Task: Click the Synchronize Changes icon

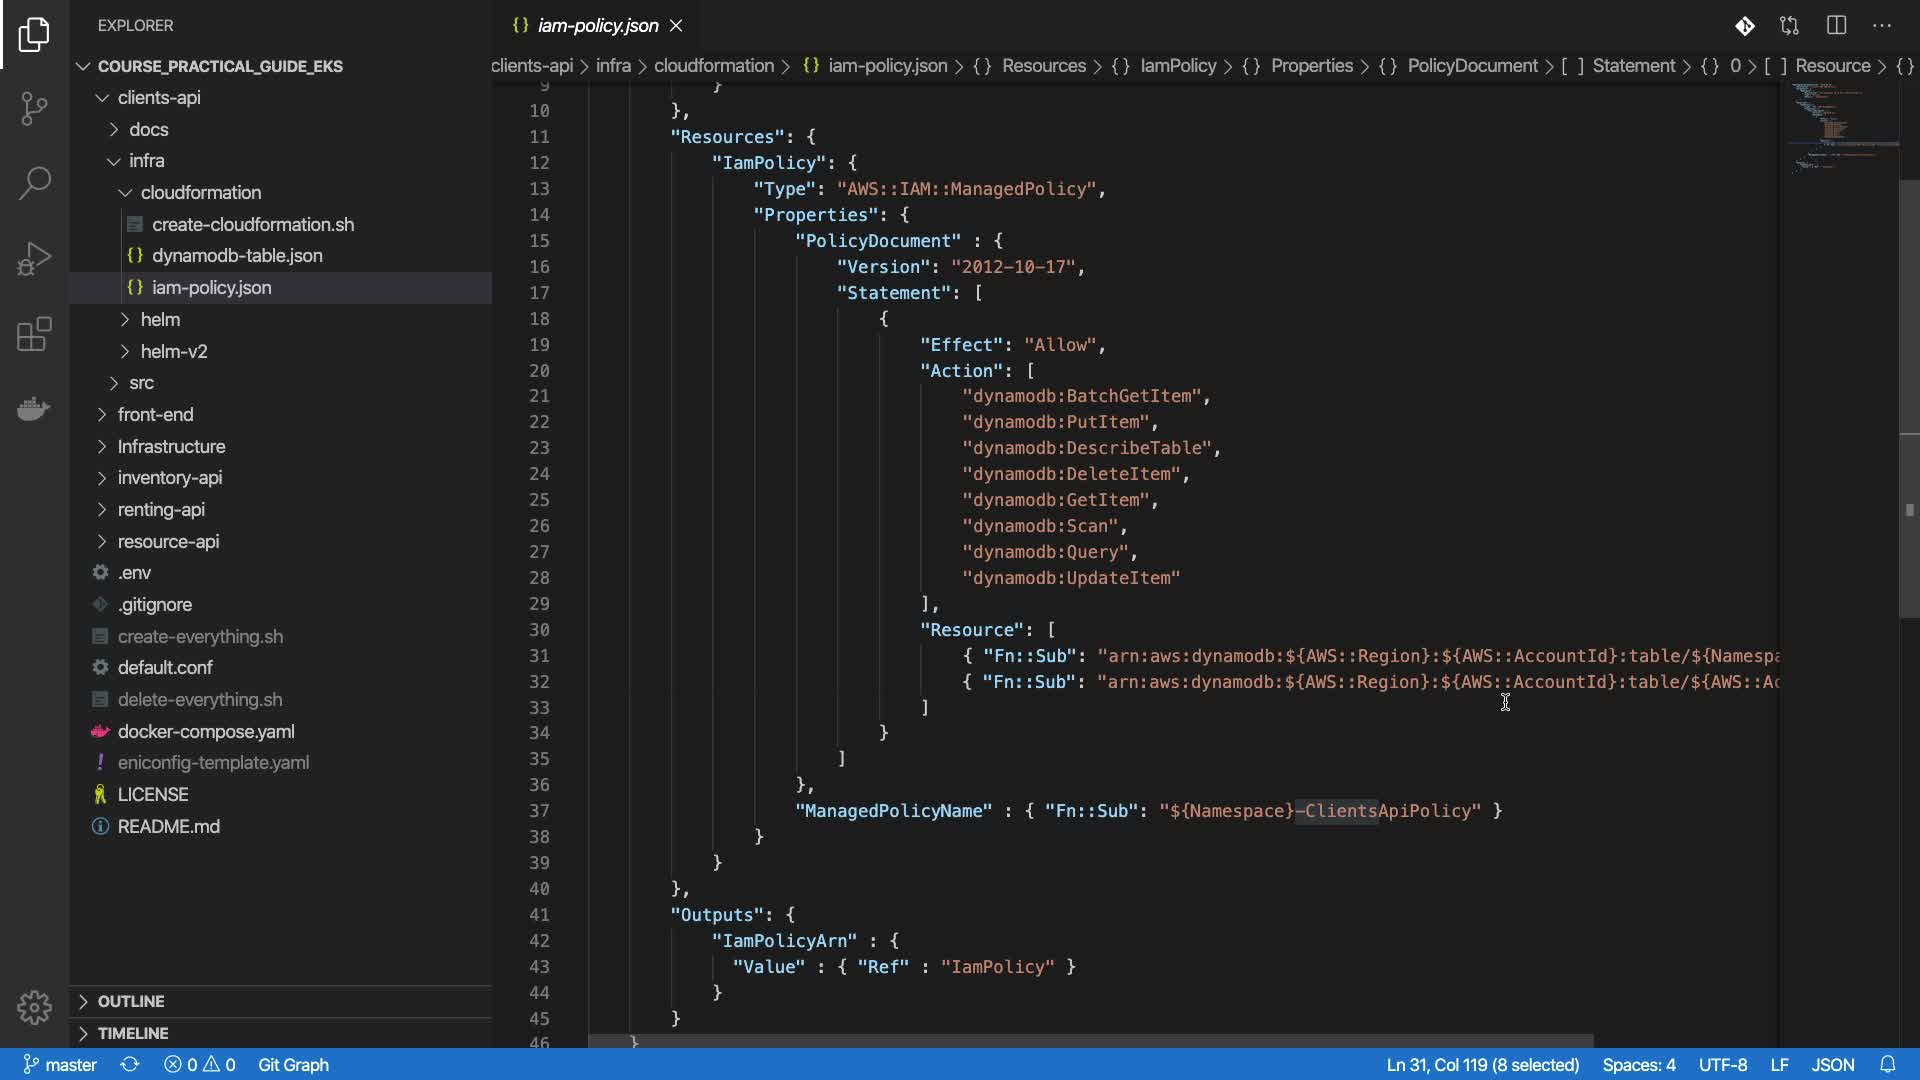Action: (130, 1065)
